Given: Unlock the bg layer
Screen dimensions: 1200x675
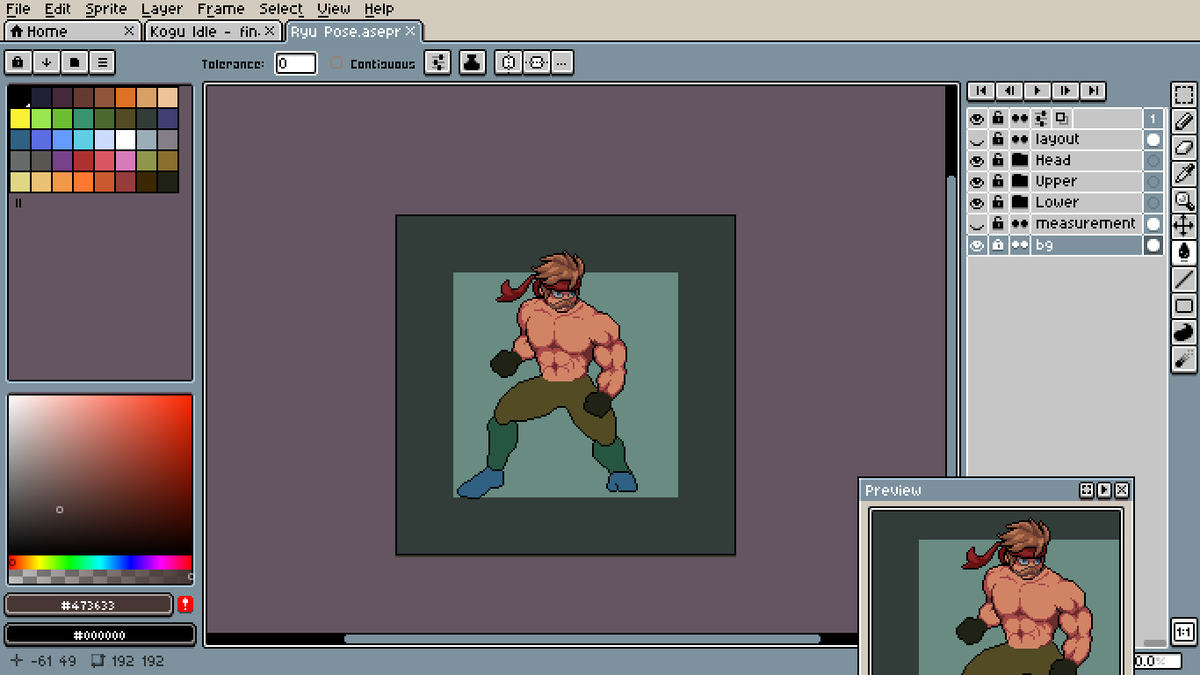Looking at the screenshot, I should pyautogui.click(x=998, y=245).
